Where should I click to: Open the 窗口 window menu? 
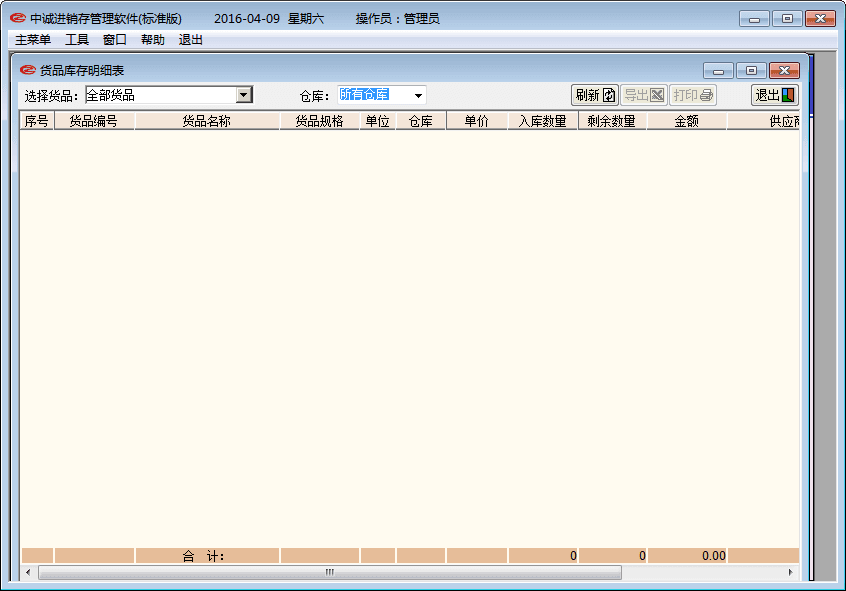(x=115, y=40)
